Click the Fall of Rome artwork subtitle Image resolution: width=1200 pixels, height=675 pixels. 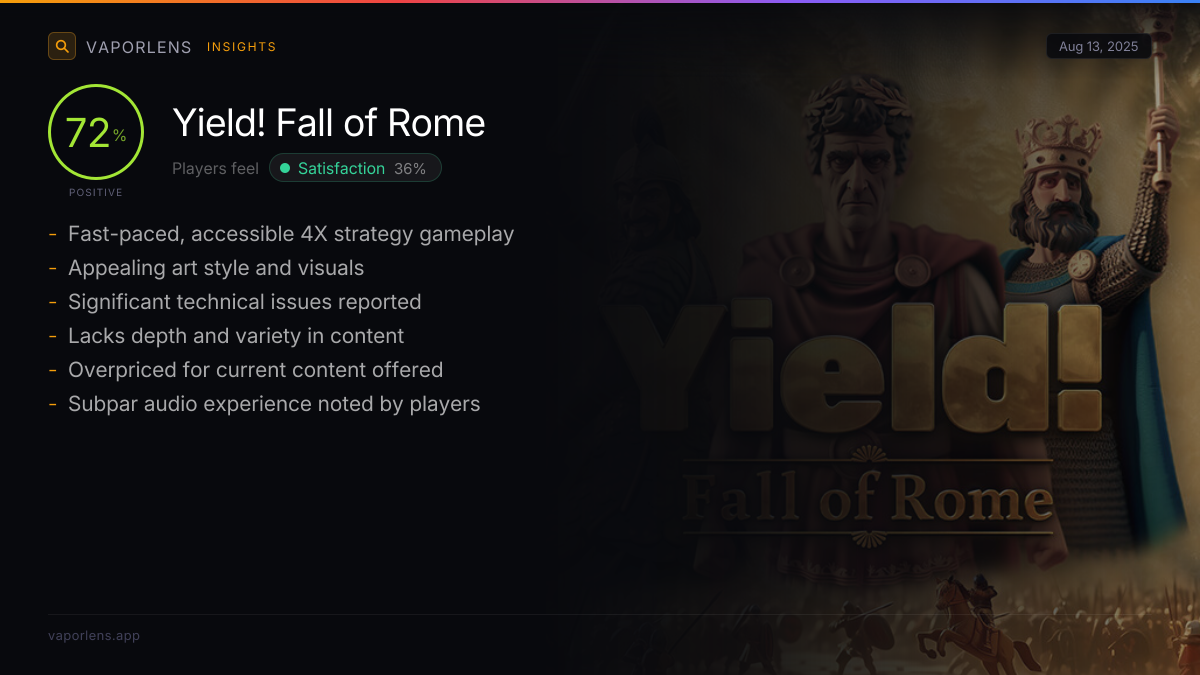click(868, 498)
